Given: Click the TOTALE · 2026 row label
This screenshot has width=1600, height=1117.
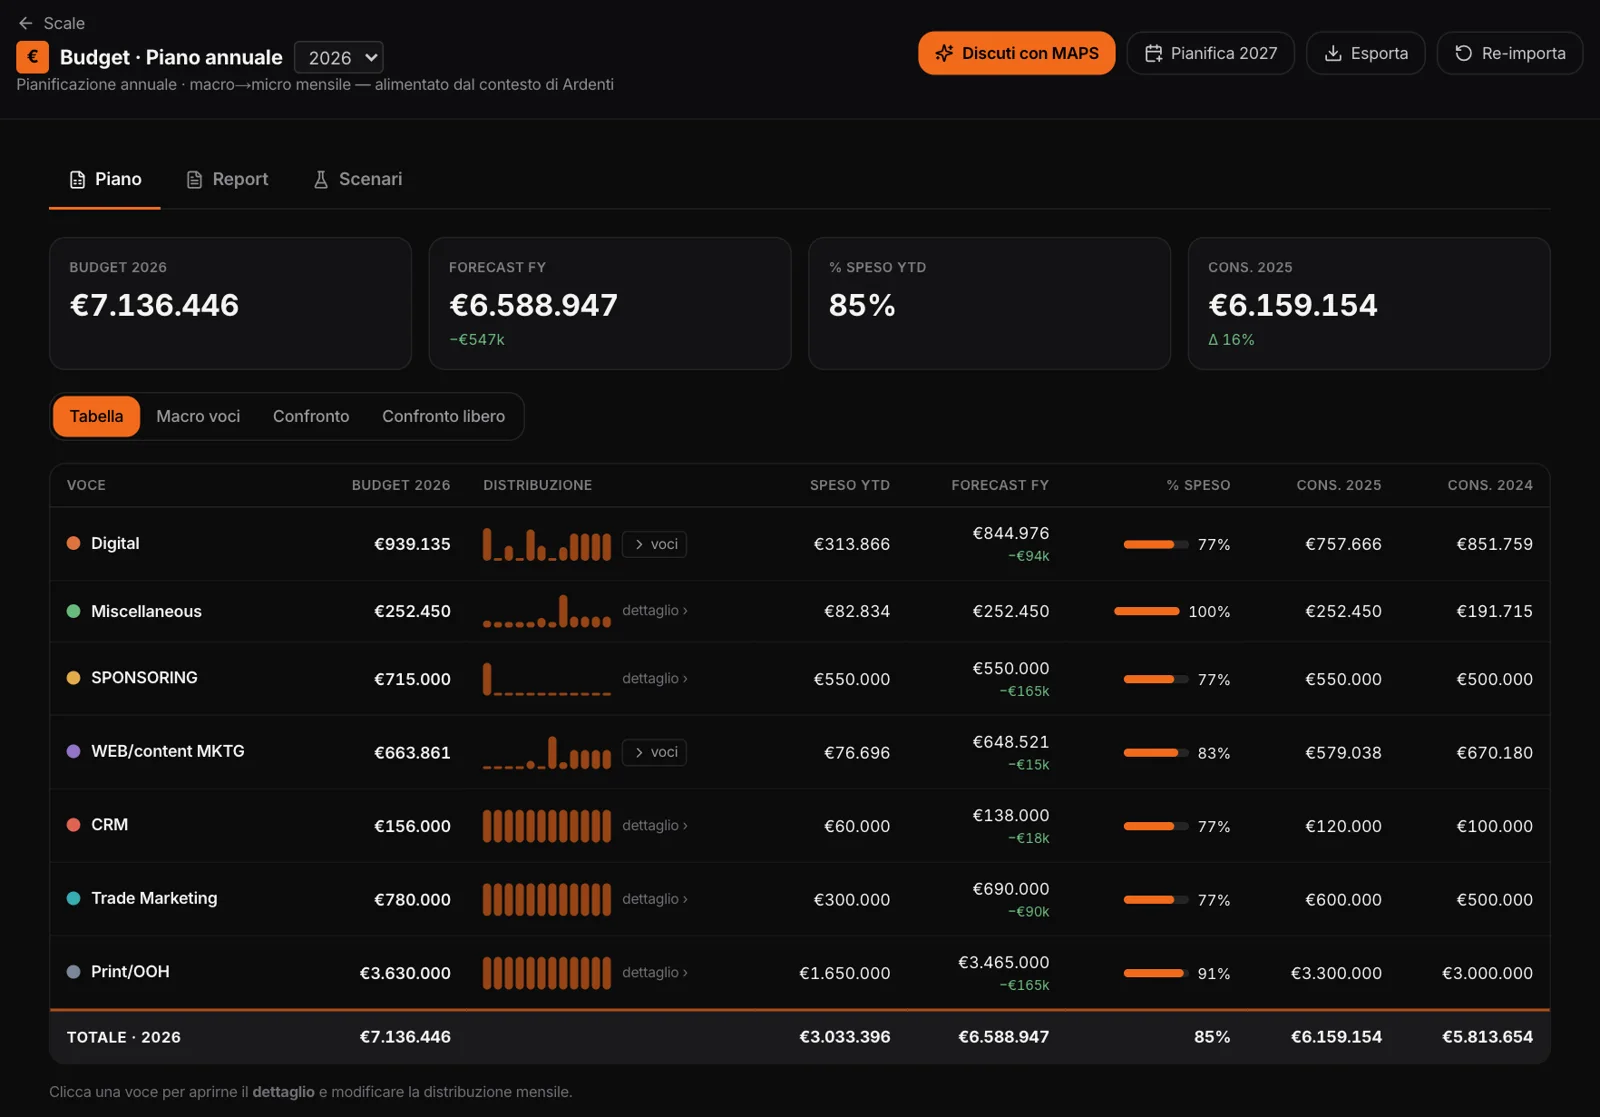Looking at the screenshot, I should pos(124,1037).
